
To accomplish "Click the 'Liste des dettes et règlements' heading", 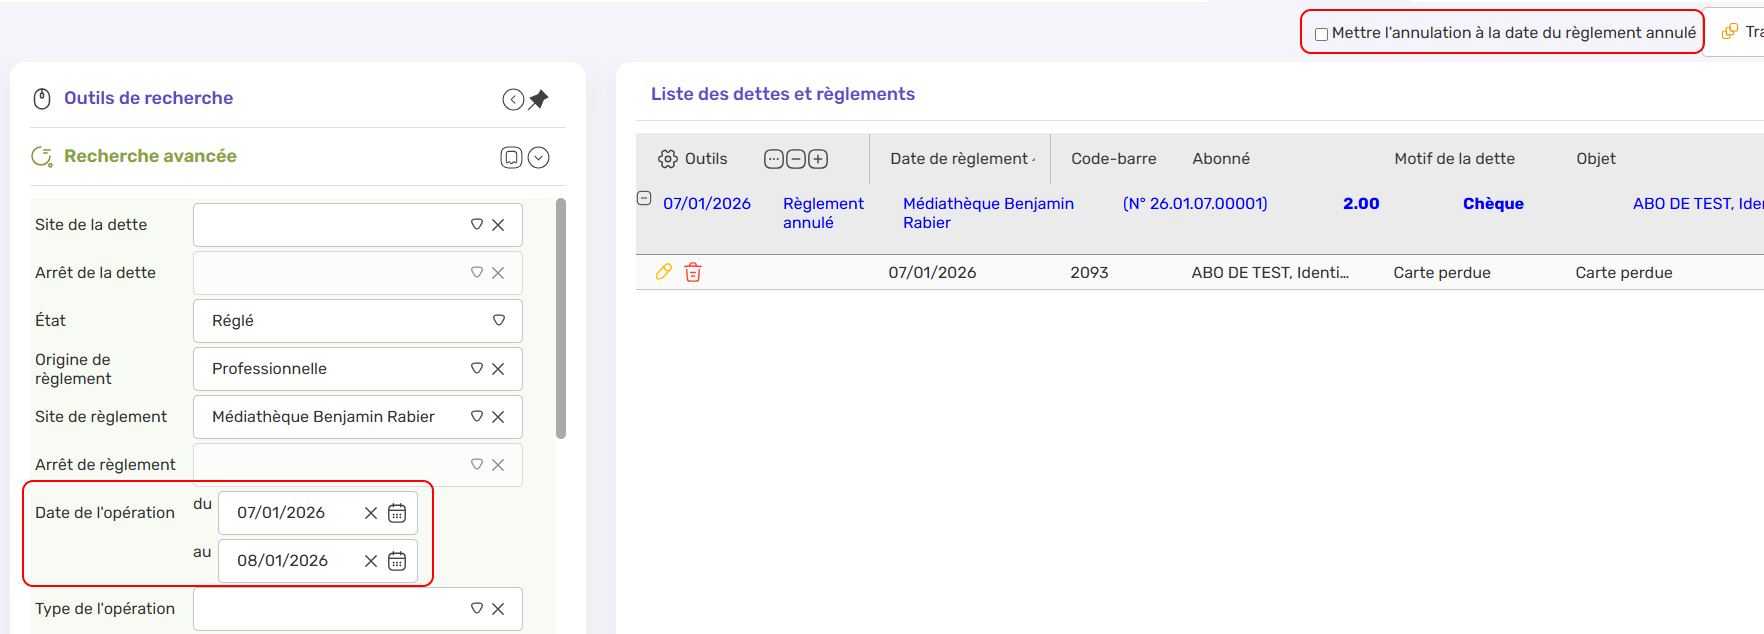I will pos(783,94).
